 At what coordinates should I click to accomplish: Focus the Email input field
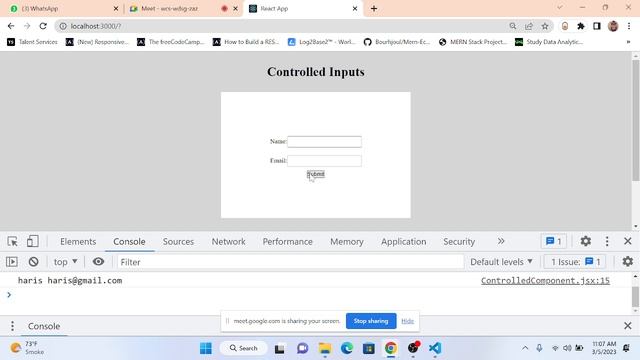(x=324, y=161)
